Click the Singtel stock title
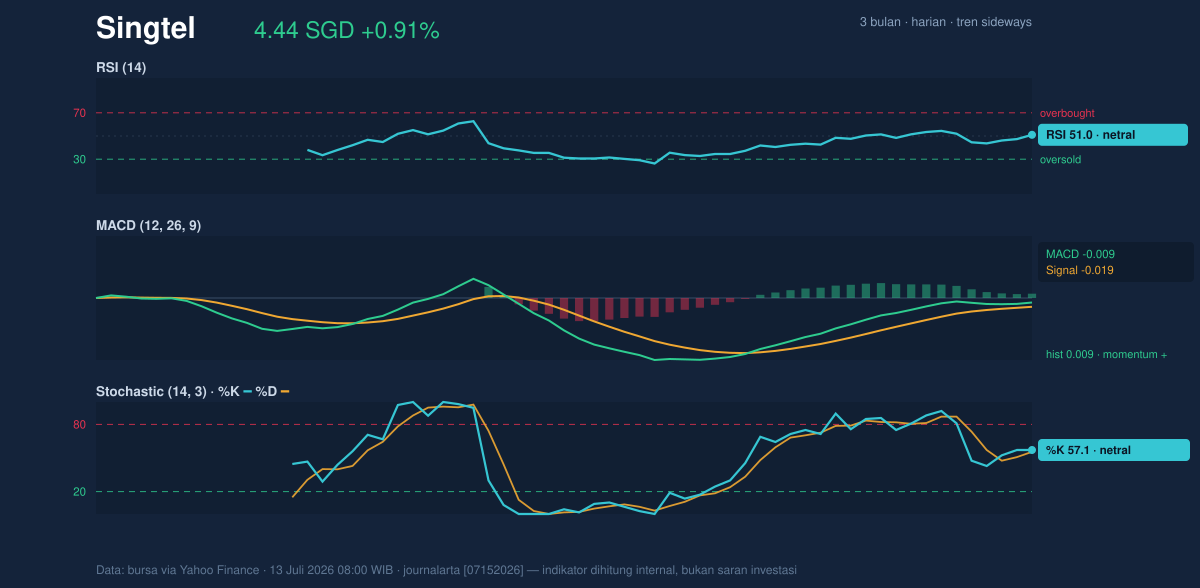The width and height of the screenshot is (1200, 588). [x=145, y=28]
